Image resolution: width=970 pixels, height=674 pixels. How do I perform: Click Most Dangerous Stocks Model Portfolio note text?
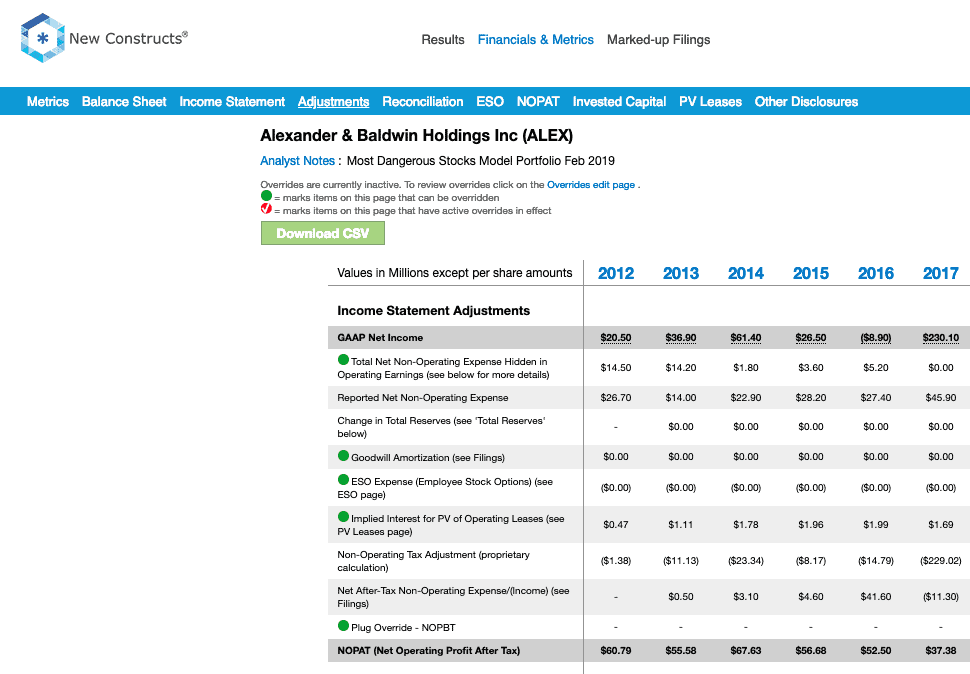coord(481,161)
